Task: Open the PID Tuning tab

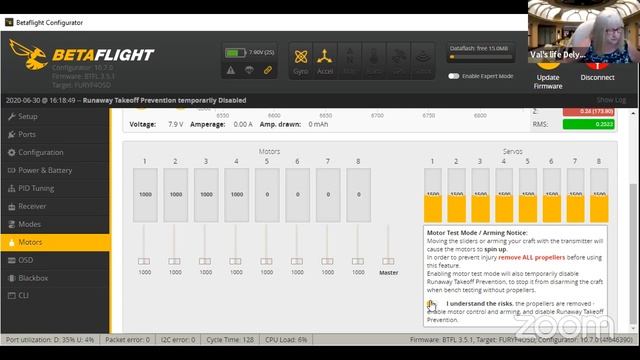Action: point(55,188)
